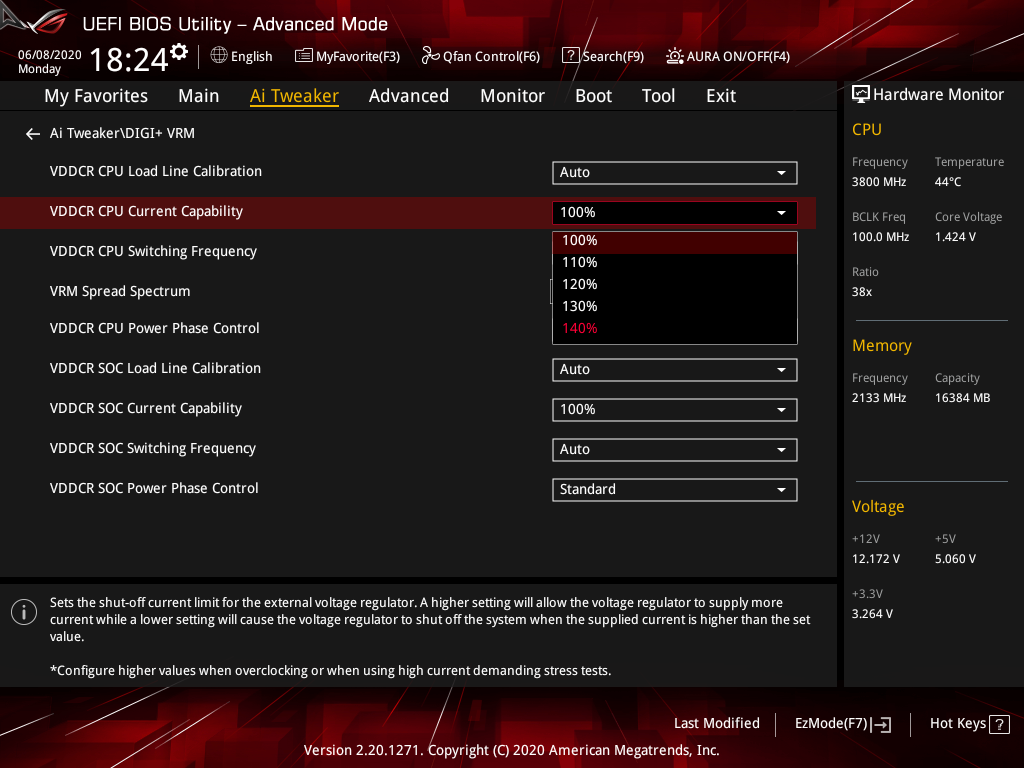1024x768 pixels.
Task: Select 120% current capability option
Action: (x=675, y=285)
